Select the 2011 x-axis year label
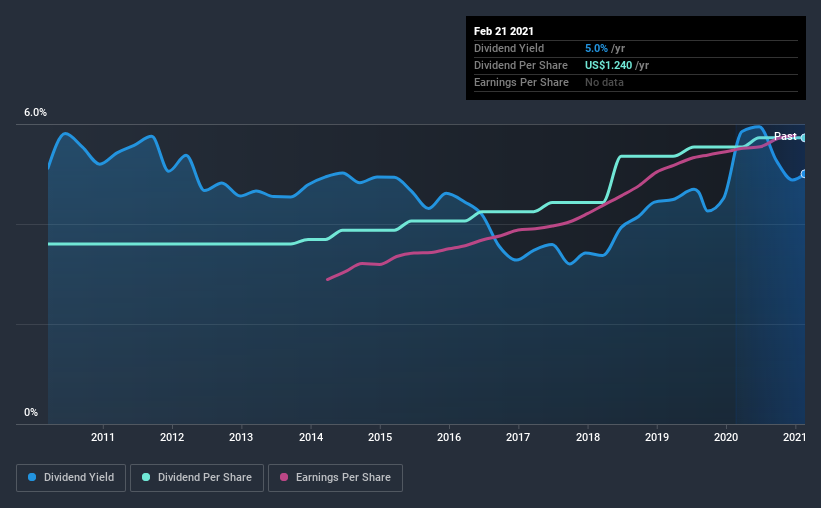This screenshot has width=821, height=508. pyautogui.click(x=103, y=437)
